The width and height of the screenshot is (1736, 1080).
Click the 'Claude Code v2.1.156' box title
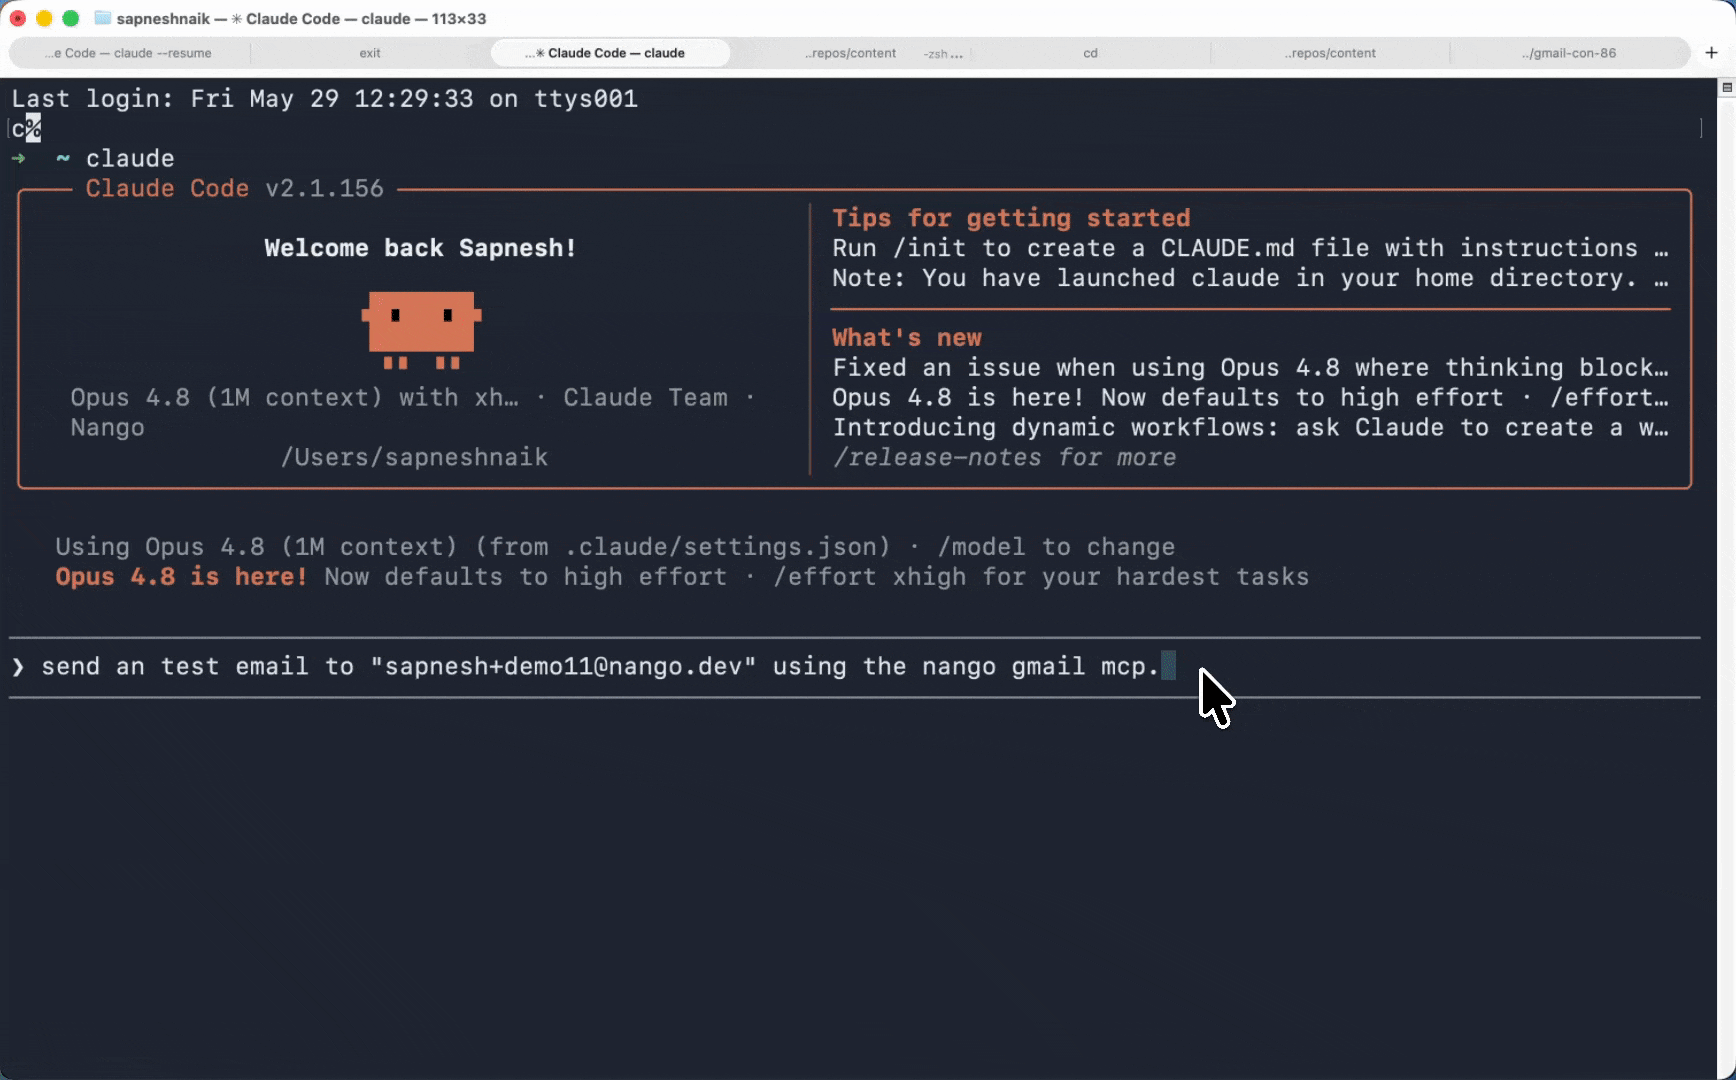click(235, 188)
